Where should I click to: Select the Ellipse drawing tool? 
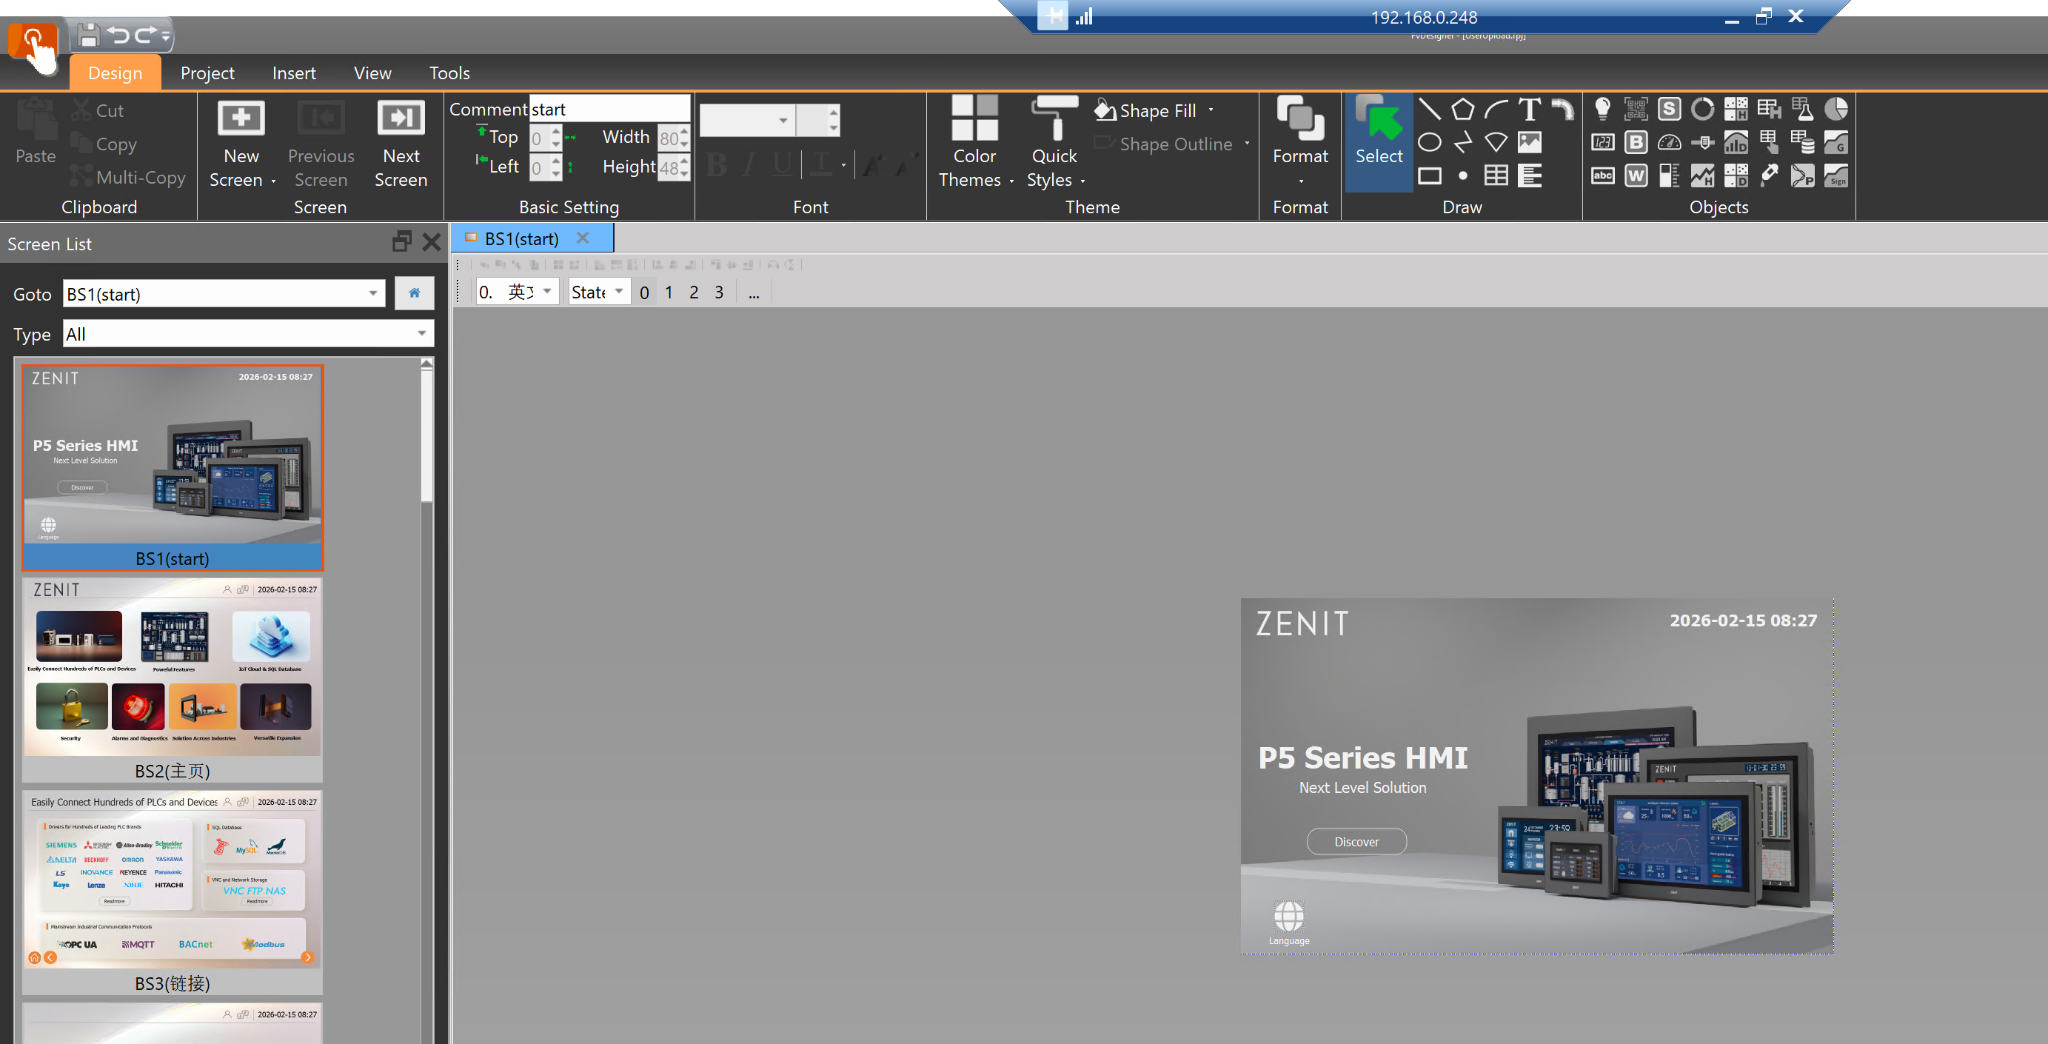coord(1429,143)
